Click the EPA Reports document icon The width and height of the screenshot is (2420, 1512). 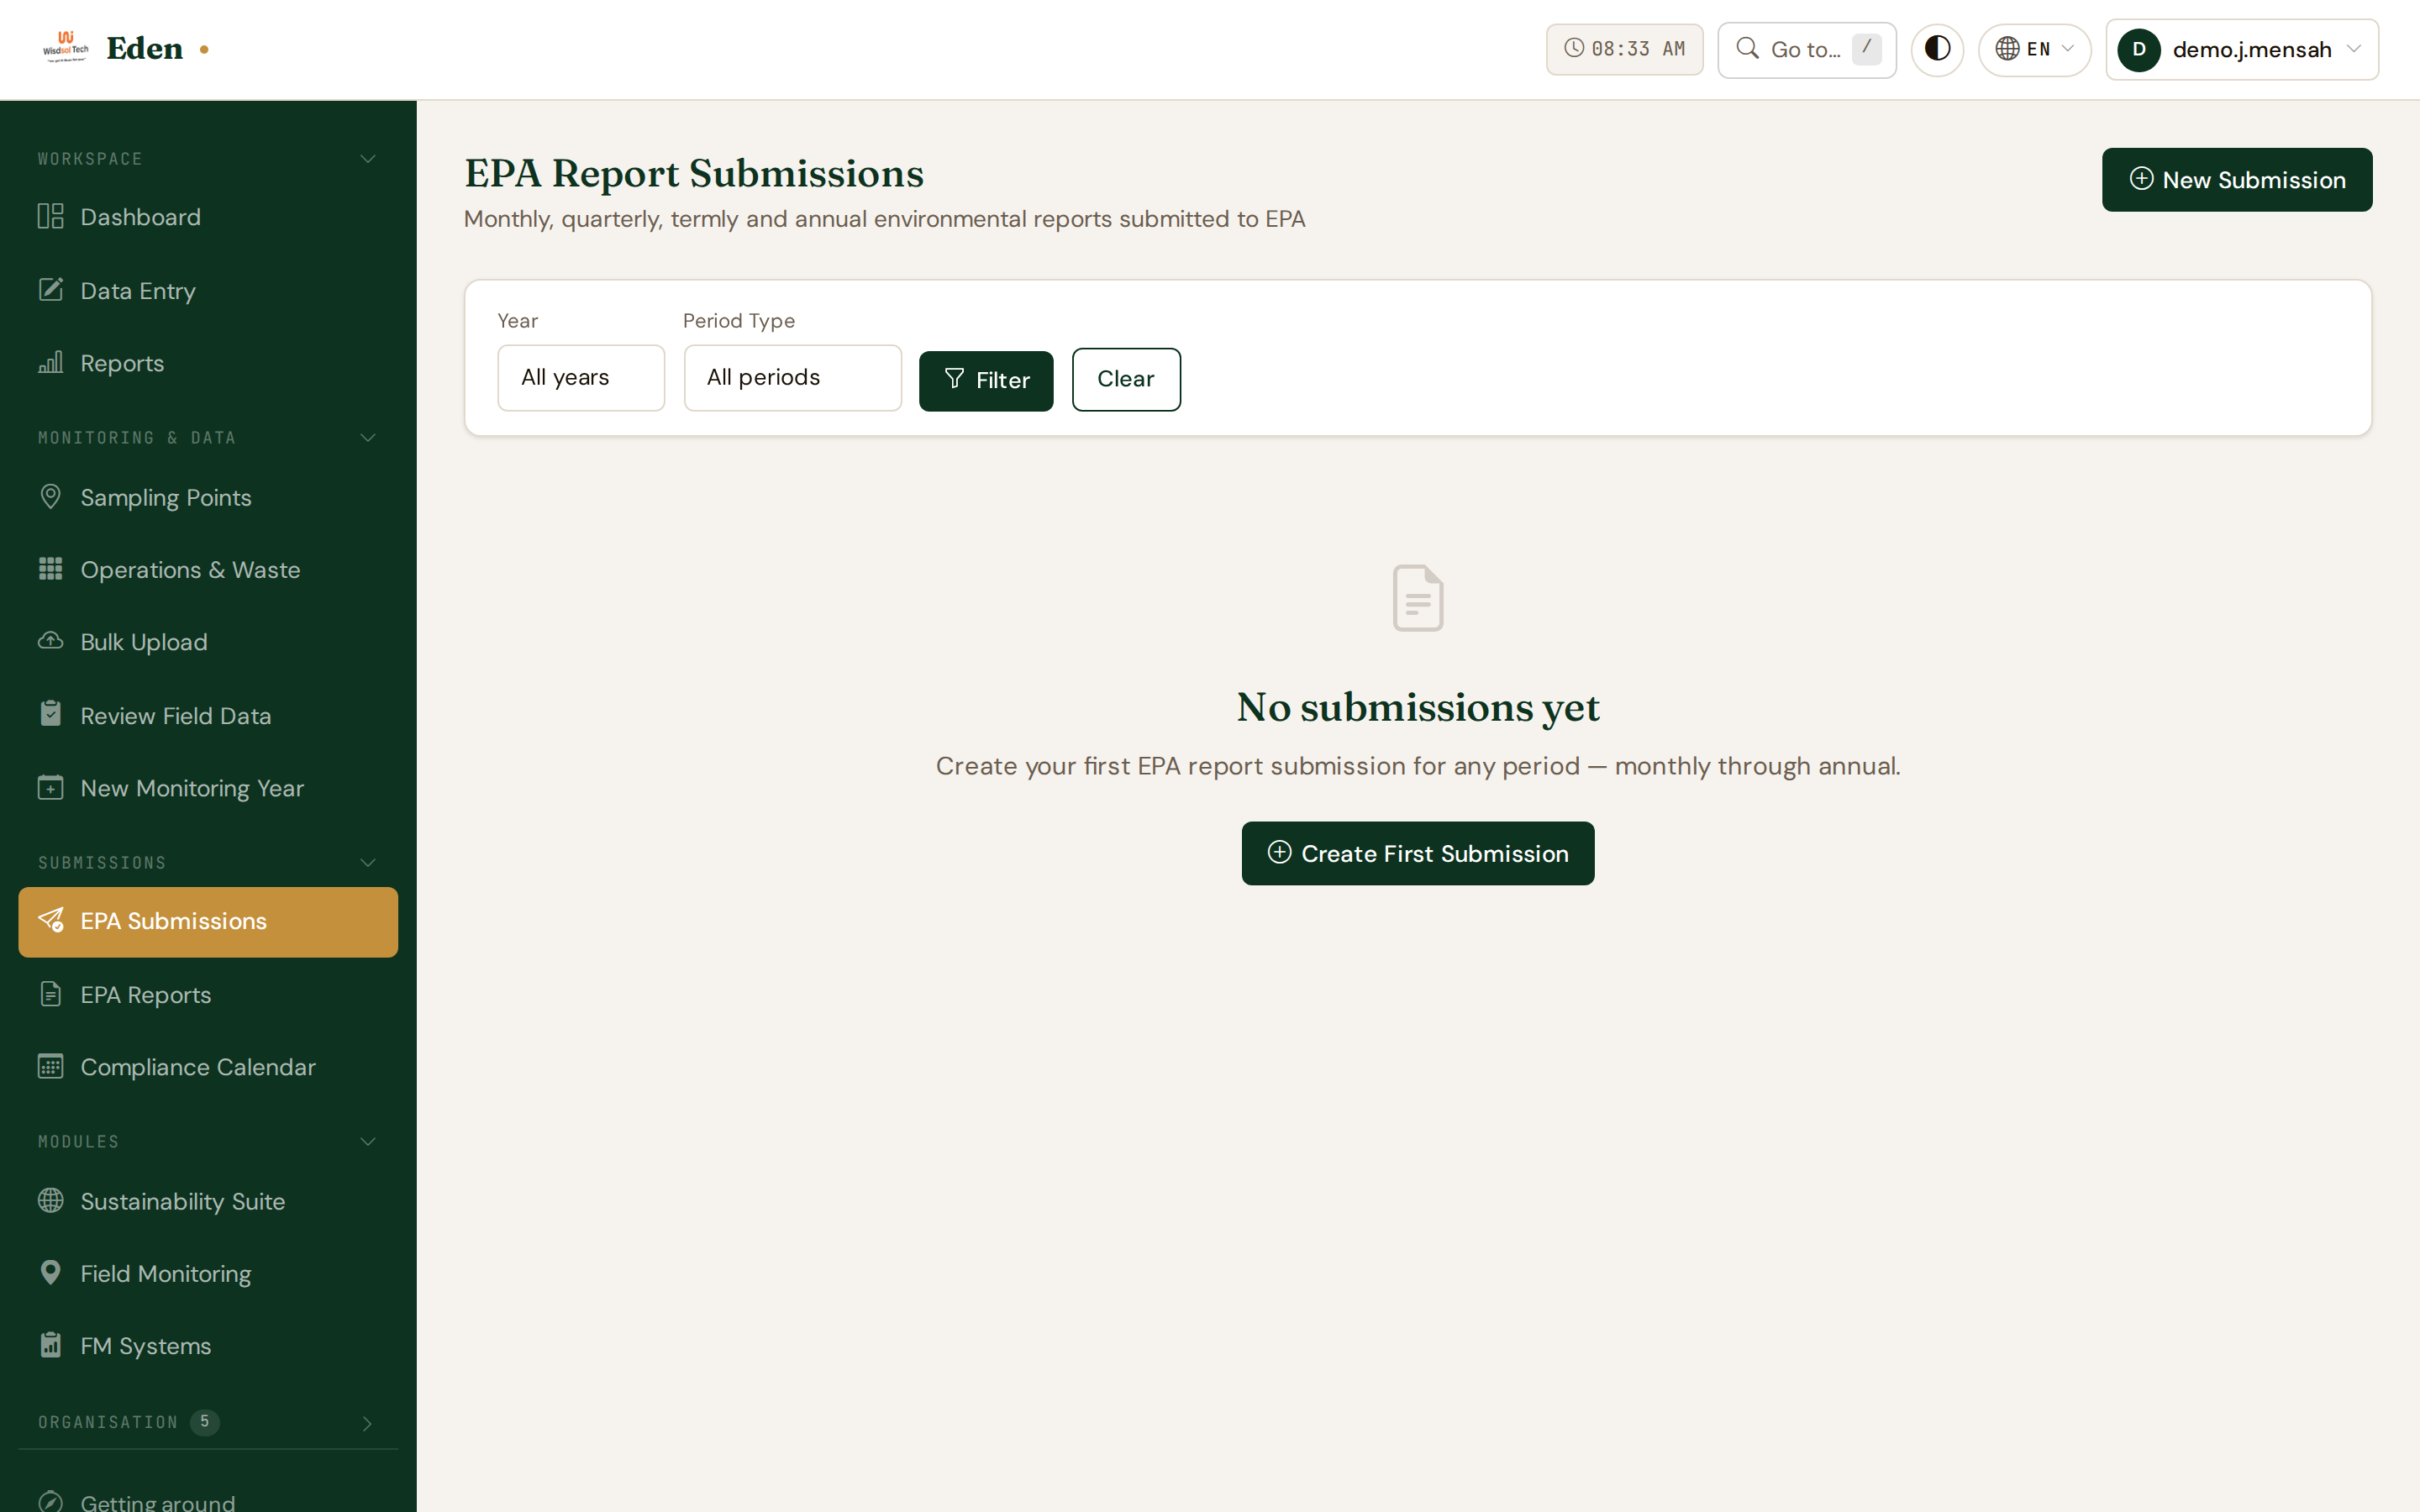[x=50, y=994]
